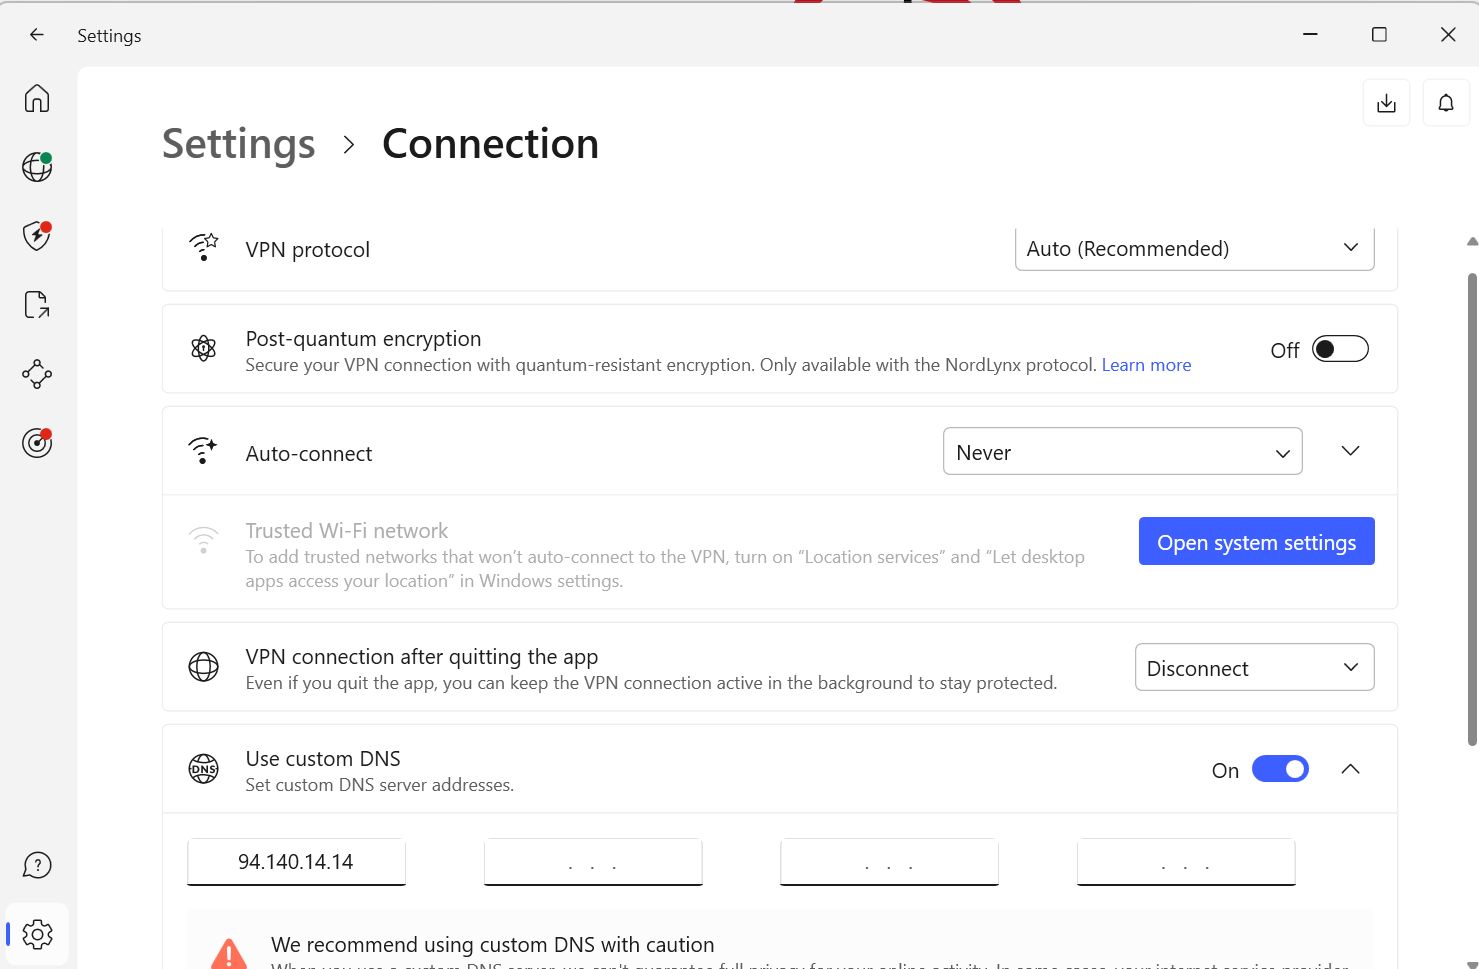Turn off the Use custom DNS toggle
1479x969 pixels.
click(x=1280, y=769)
